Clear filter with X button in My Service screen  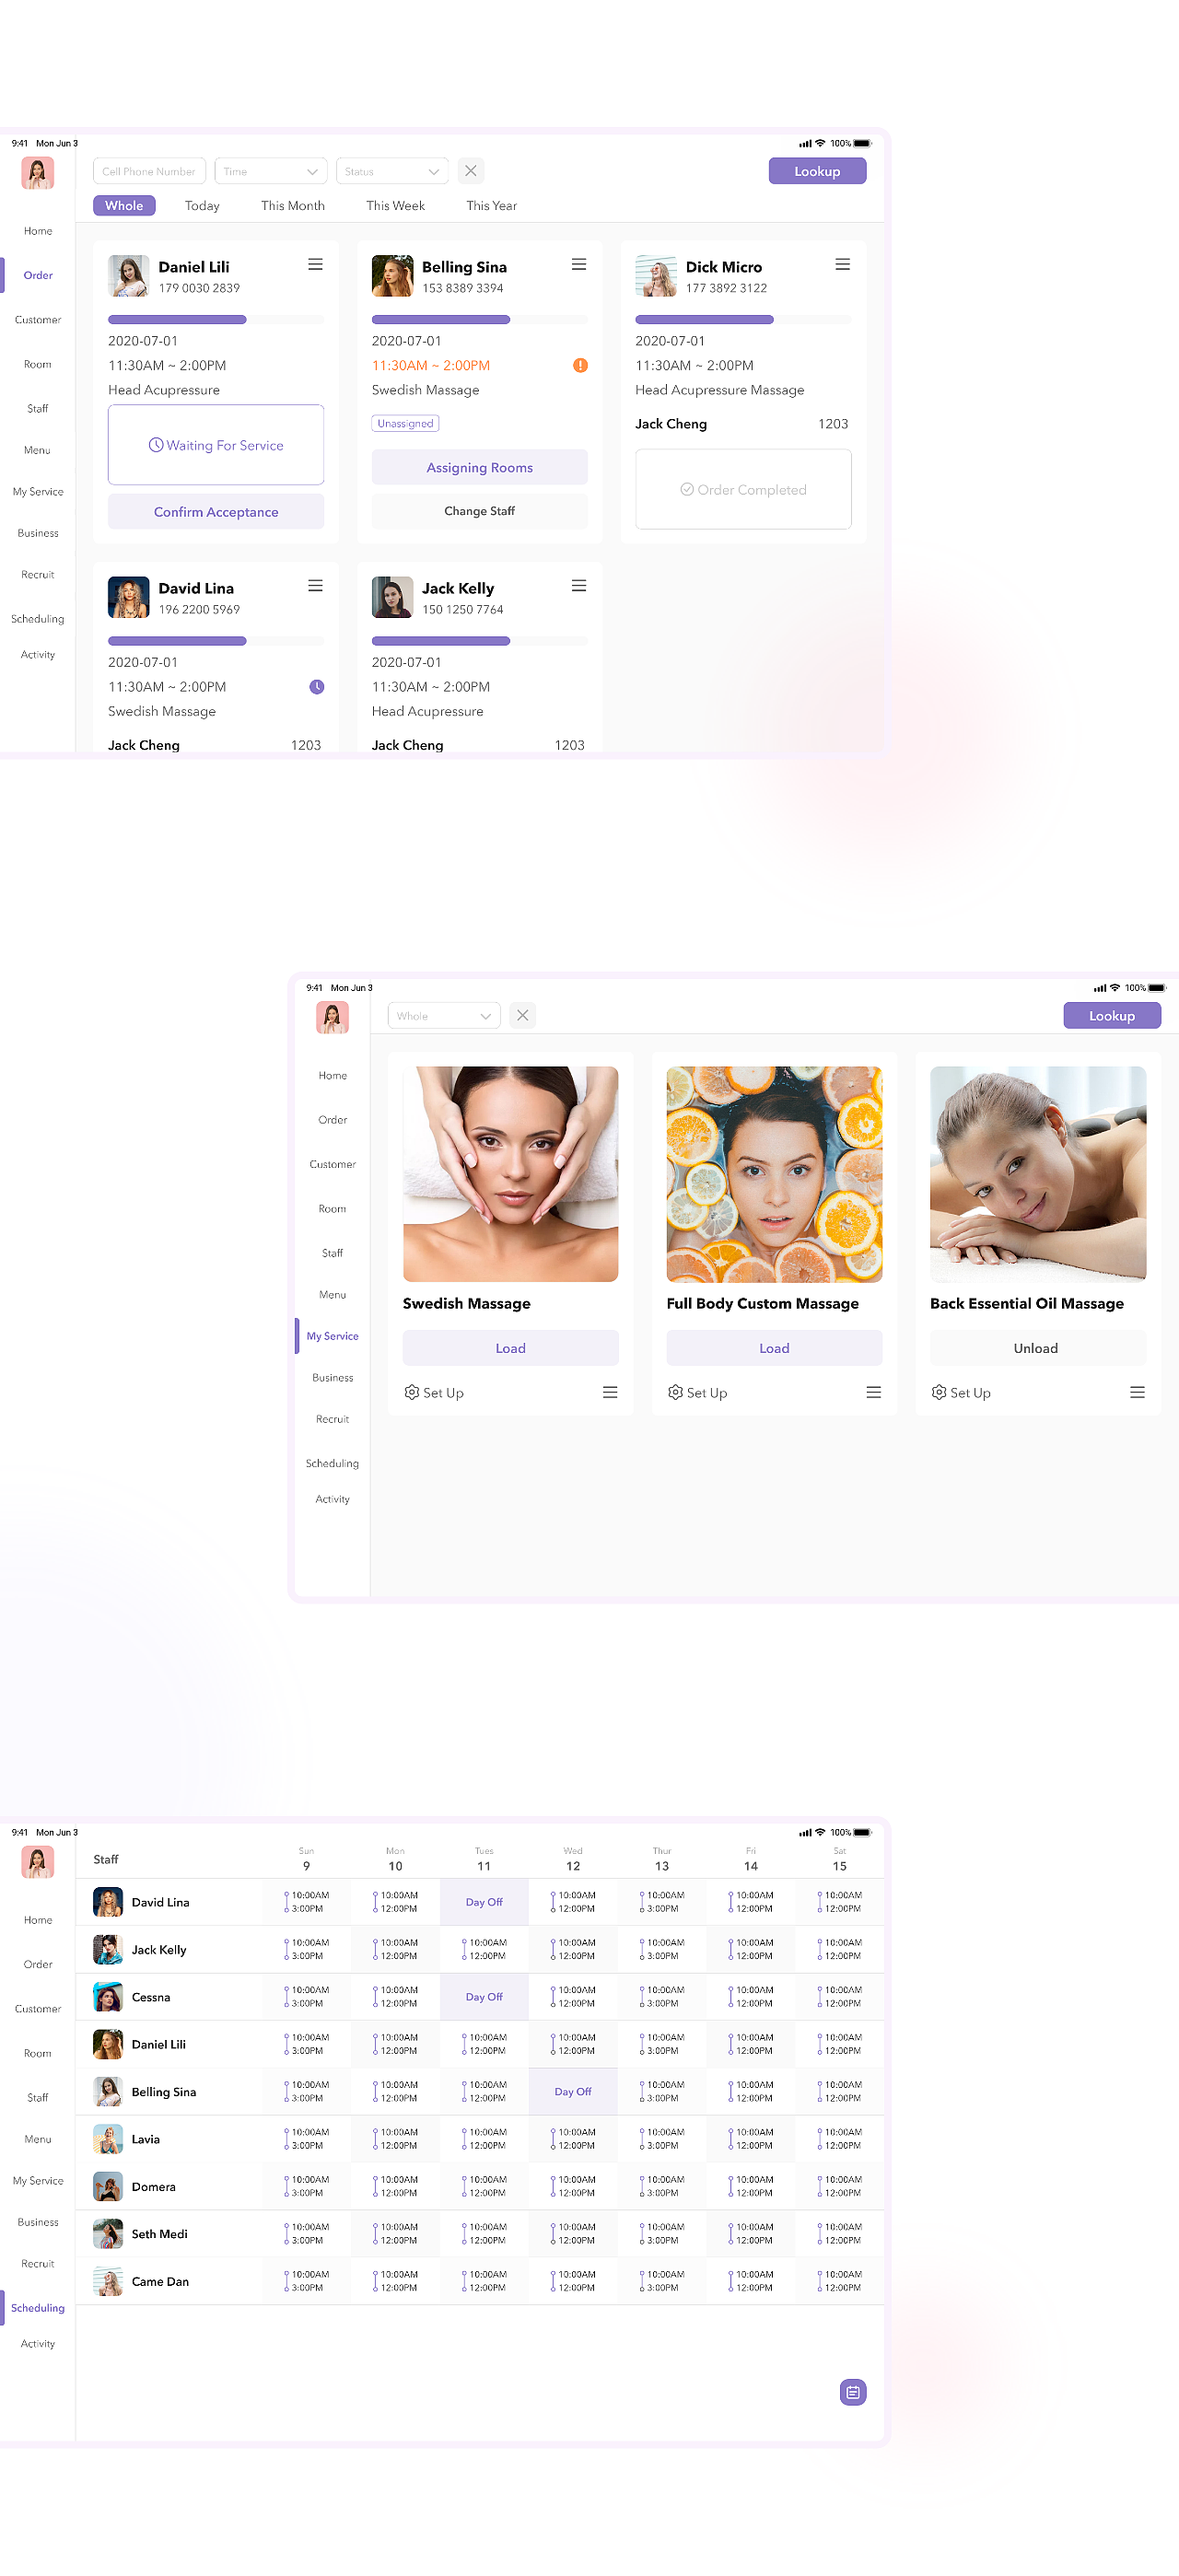tap(523, 1015)
